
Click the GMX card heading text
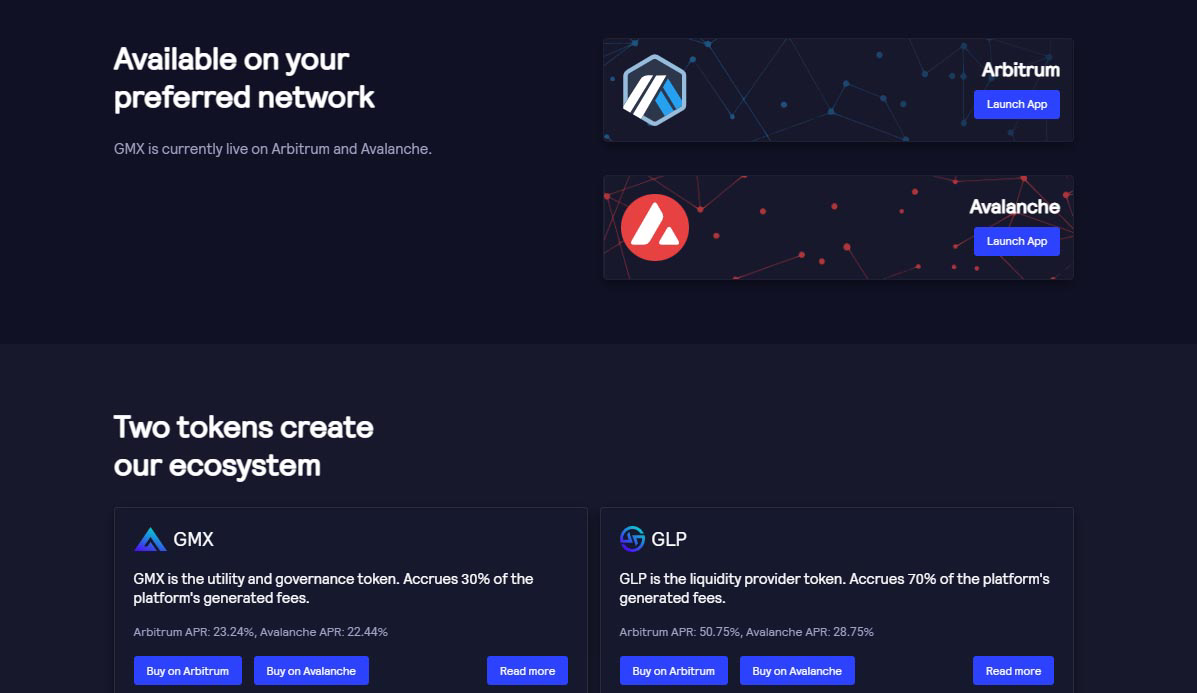click(x=193, y=540)
